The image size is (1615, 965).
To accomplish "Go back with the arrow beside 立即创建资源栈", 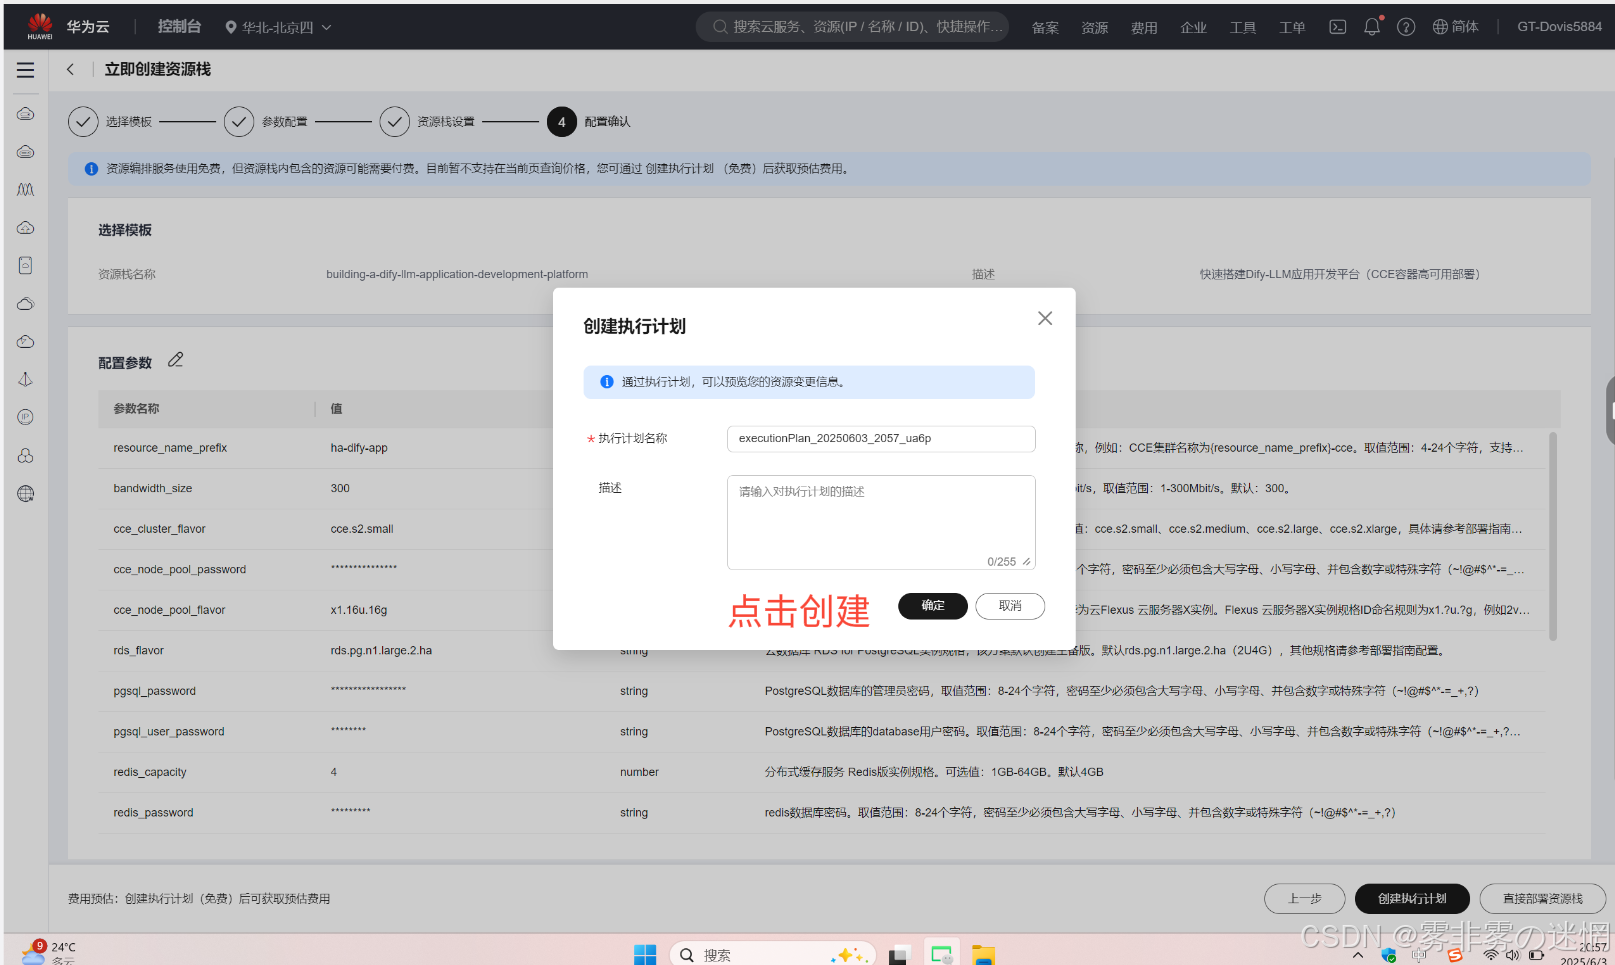I will [x=70, y=69].
